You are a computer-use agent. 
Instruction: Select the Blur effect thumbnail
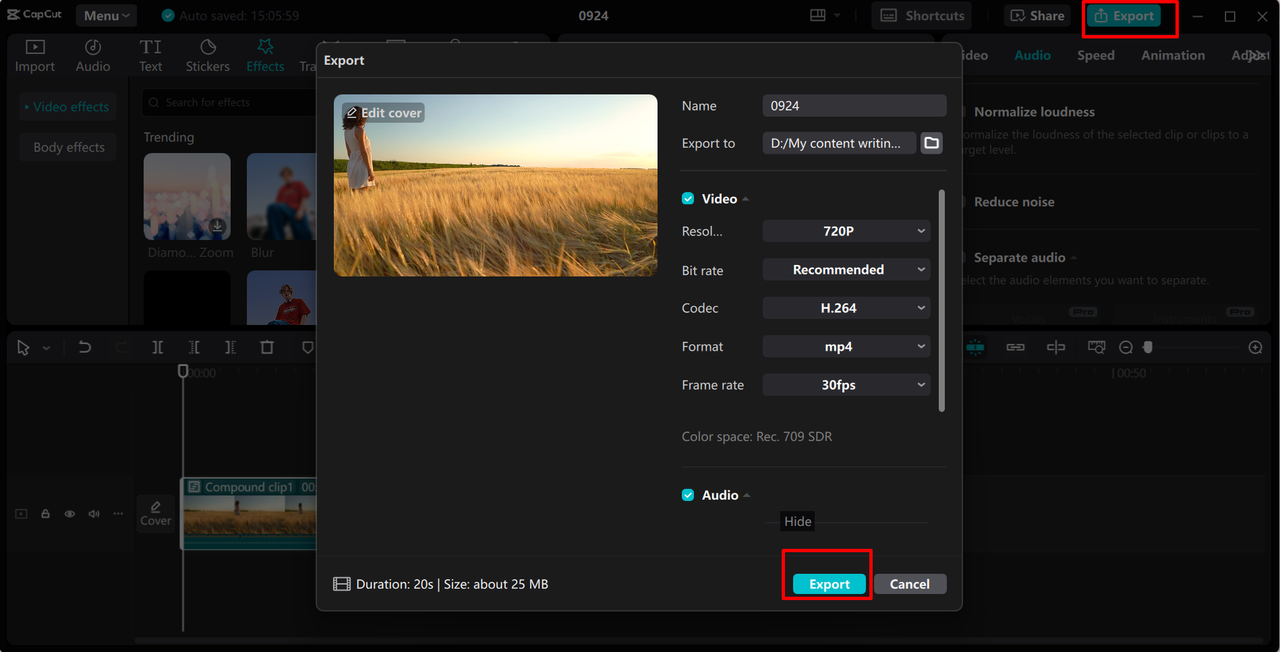[281, 196]
